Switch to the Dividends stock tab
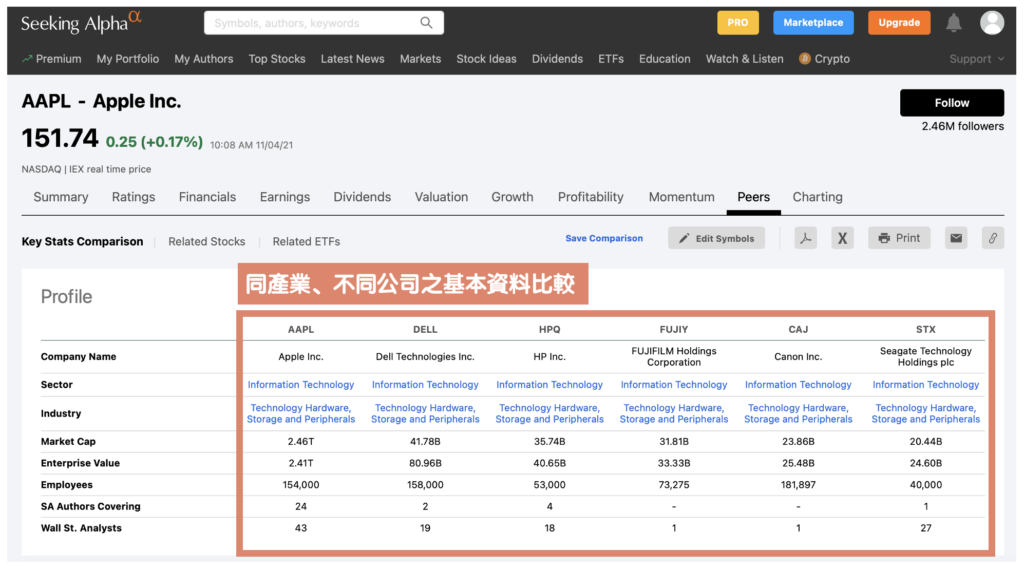 (x=362, y=197)
